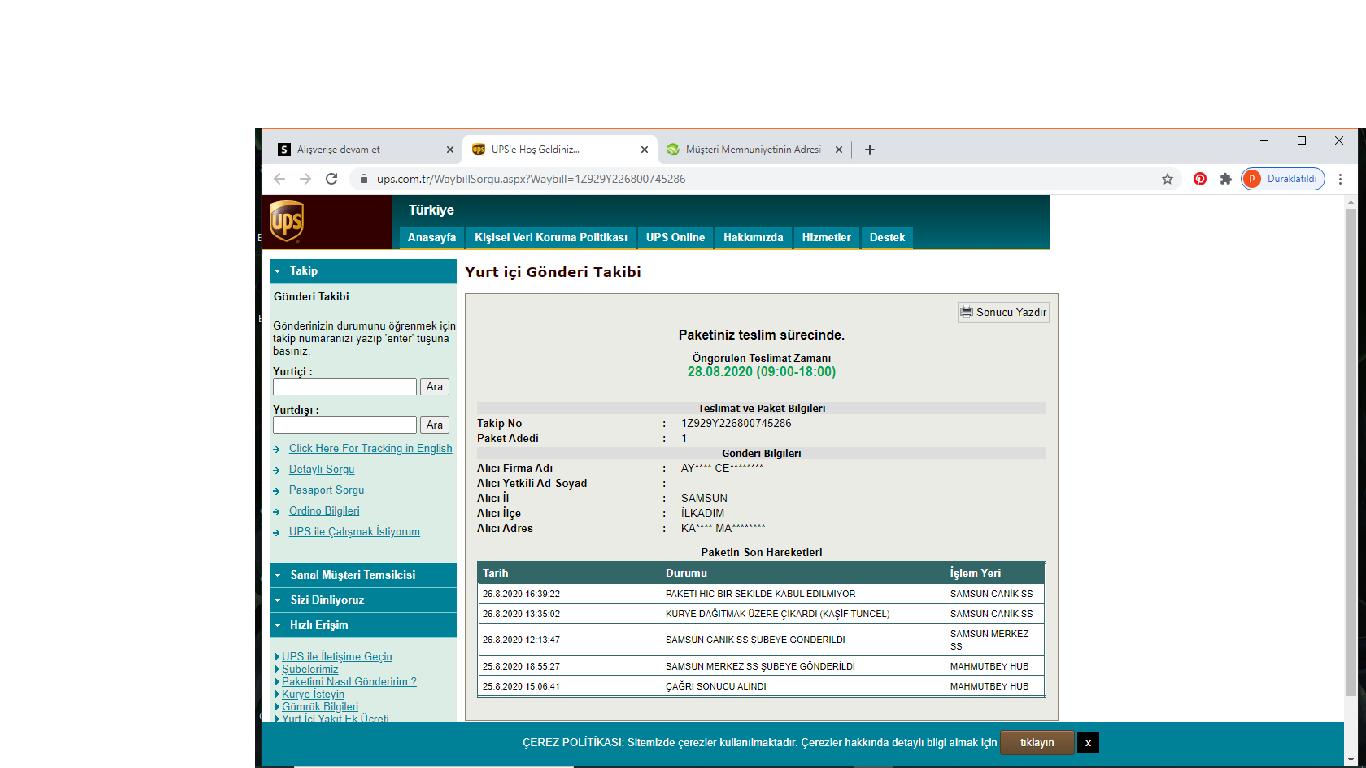Viewport: 1366px width, 768px height.
Task: Open the Şubelerimiz link
Action: (x=310, y=669)
